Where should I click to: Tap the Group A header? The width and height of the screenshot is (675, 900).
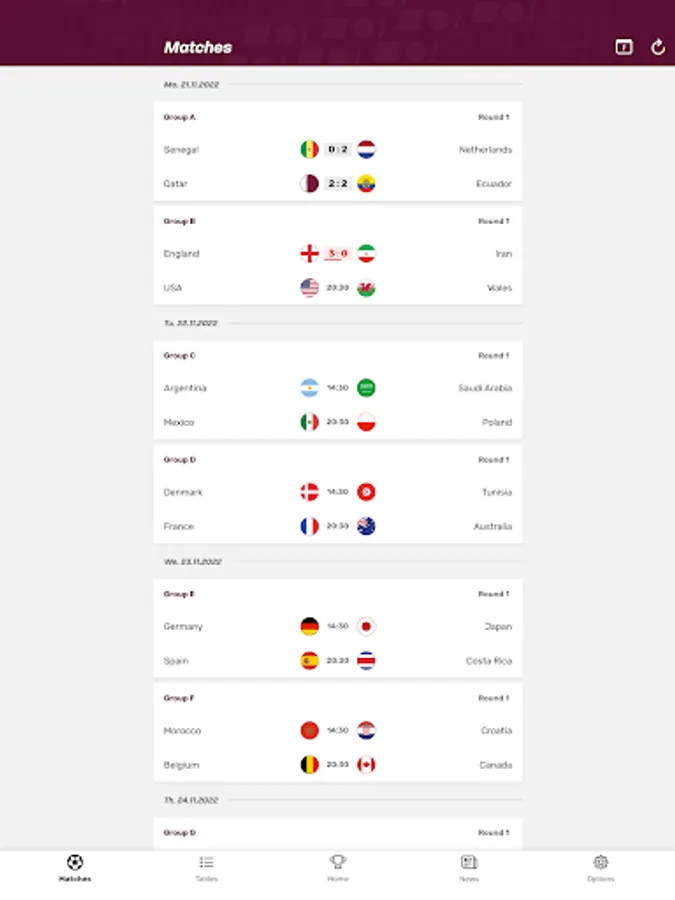coord(180,117)
